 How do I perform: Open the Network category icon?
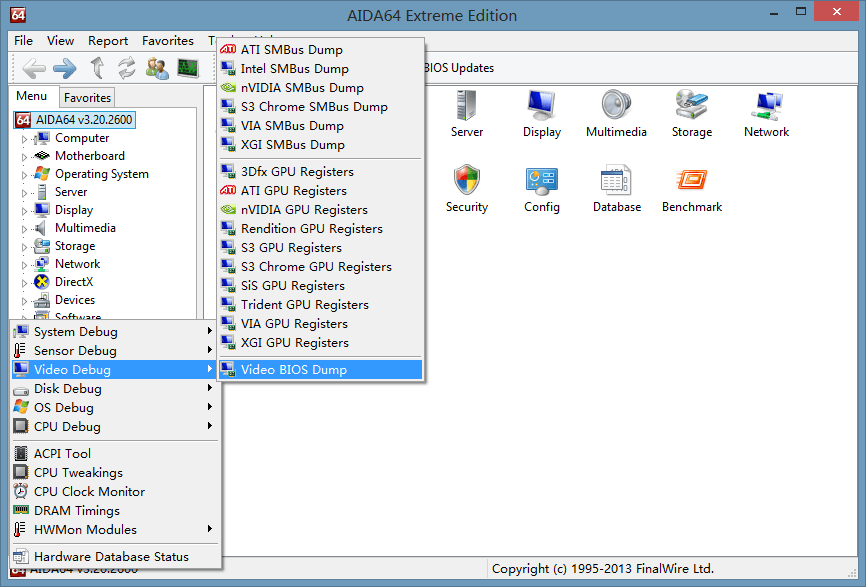coord(767,114)
